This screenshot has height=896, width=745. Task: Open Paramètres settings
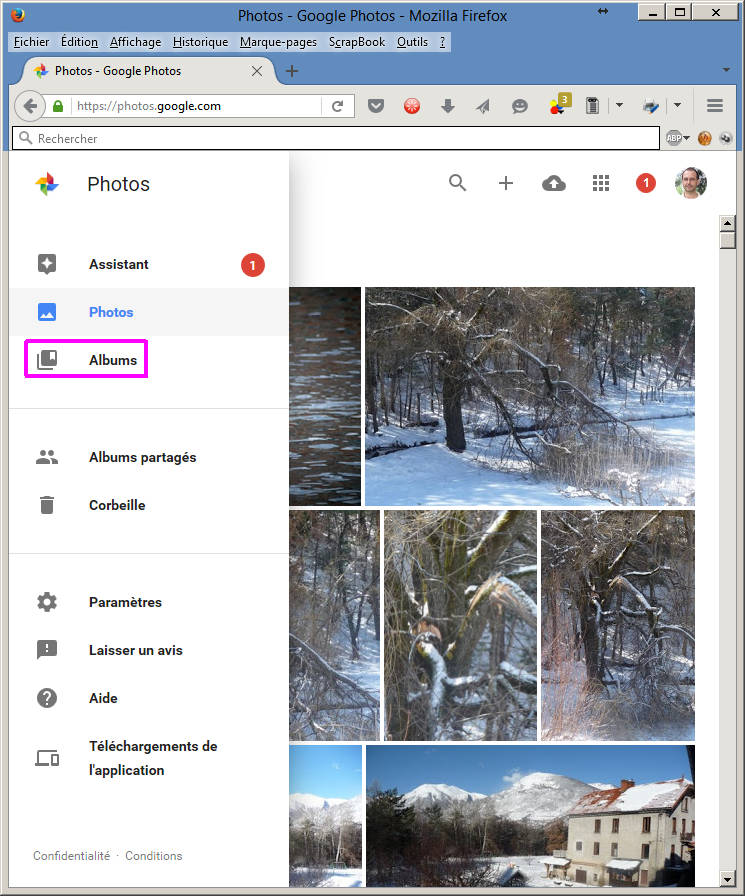[x=149, y=602]
